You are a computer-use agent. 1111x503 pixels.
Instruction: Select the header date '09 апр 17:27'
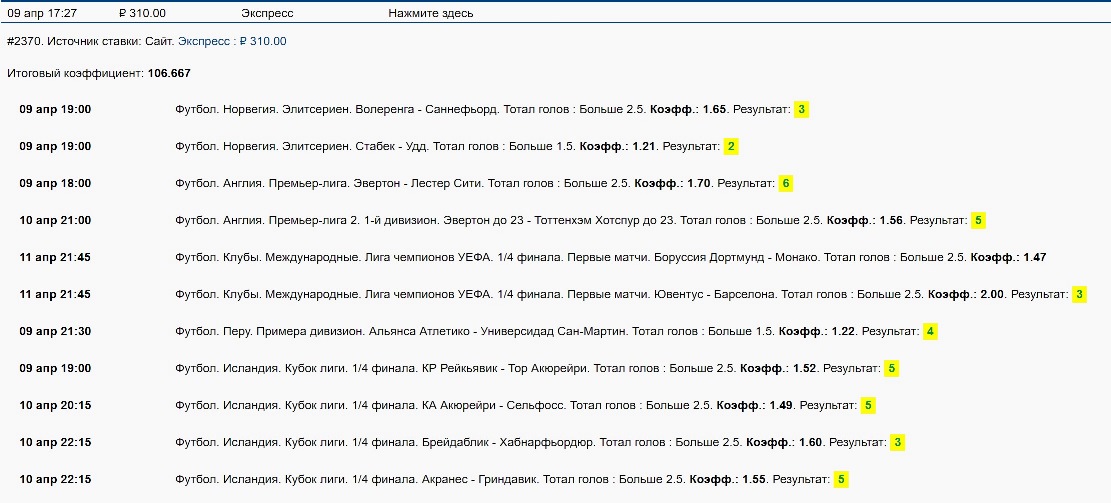pyautogui.click(x=43, y=13)
